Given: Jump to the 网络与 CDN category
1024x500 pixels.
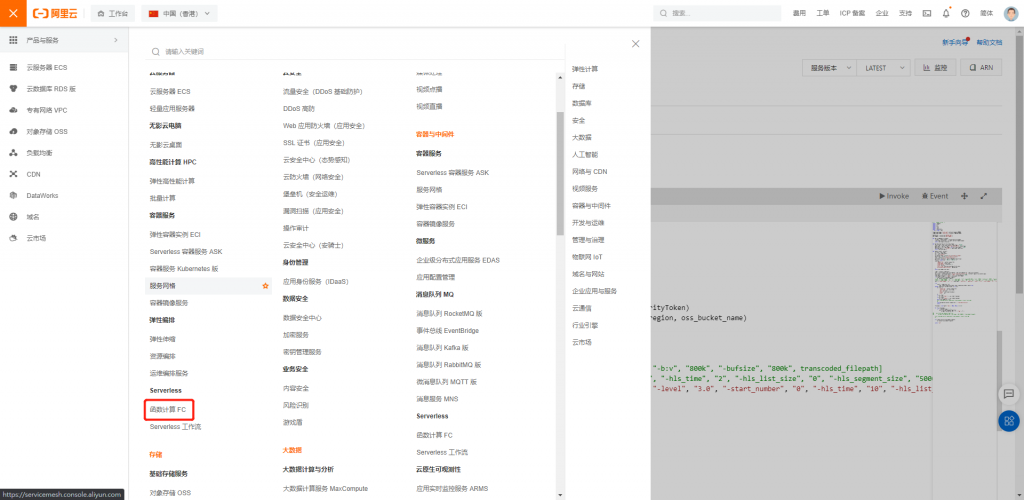Looking at the screenshot, I should click(589, 172).
